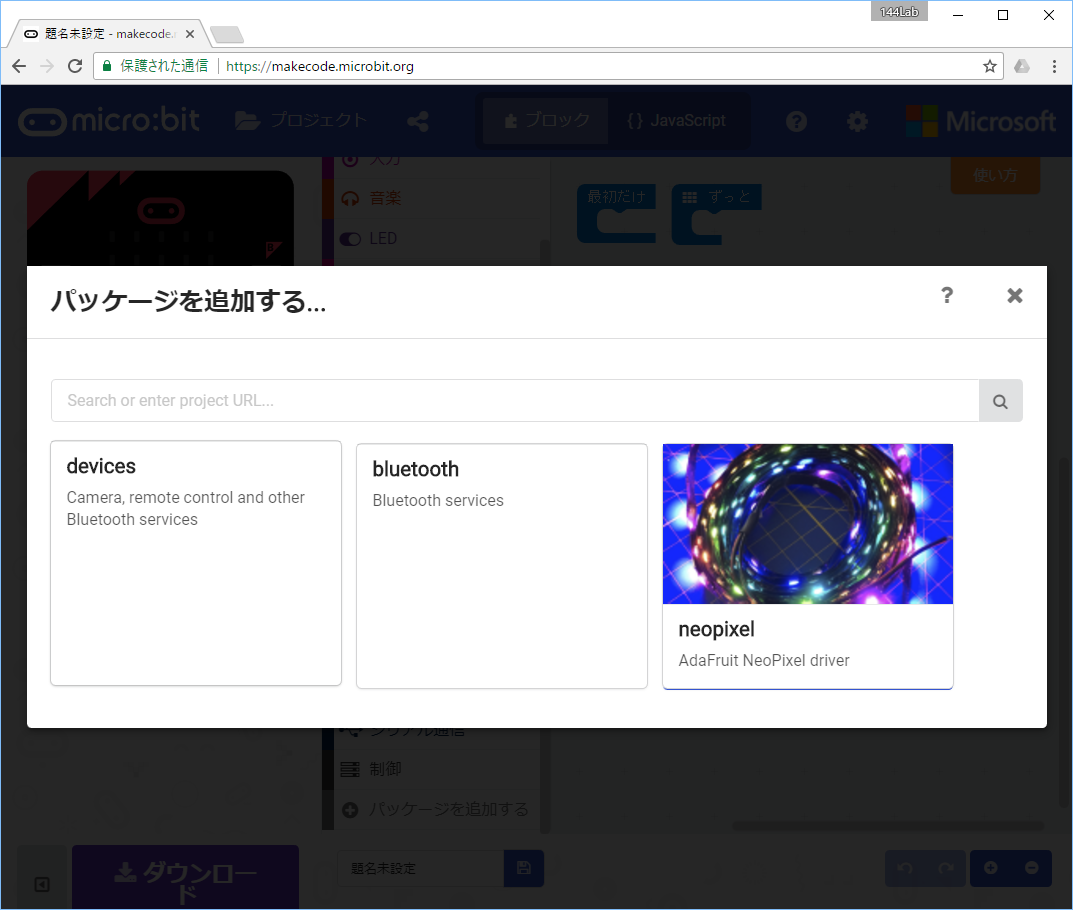Screen dimensions: 1073x910
Task: Click the micro:bit logo
Action: [109, 120]
